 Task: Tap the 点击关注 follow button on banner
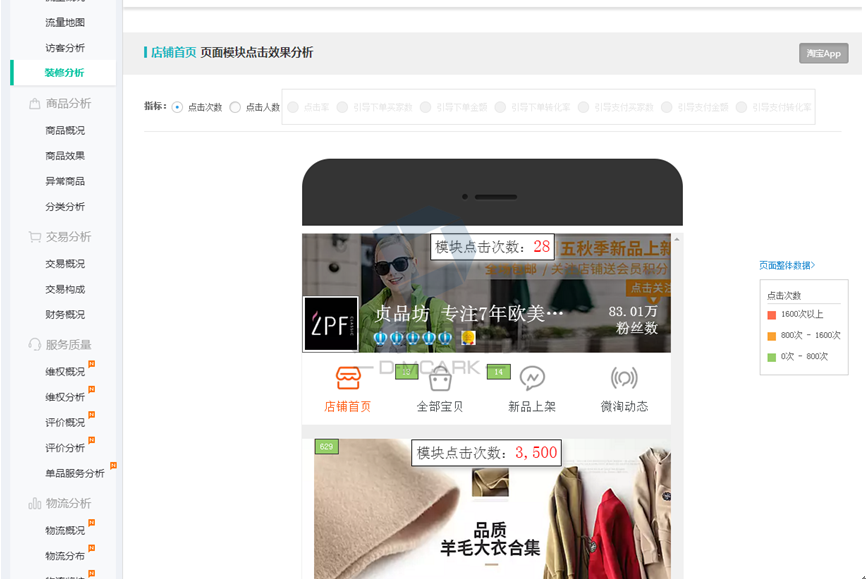point(649,287)
